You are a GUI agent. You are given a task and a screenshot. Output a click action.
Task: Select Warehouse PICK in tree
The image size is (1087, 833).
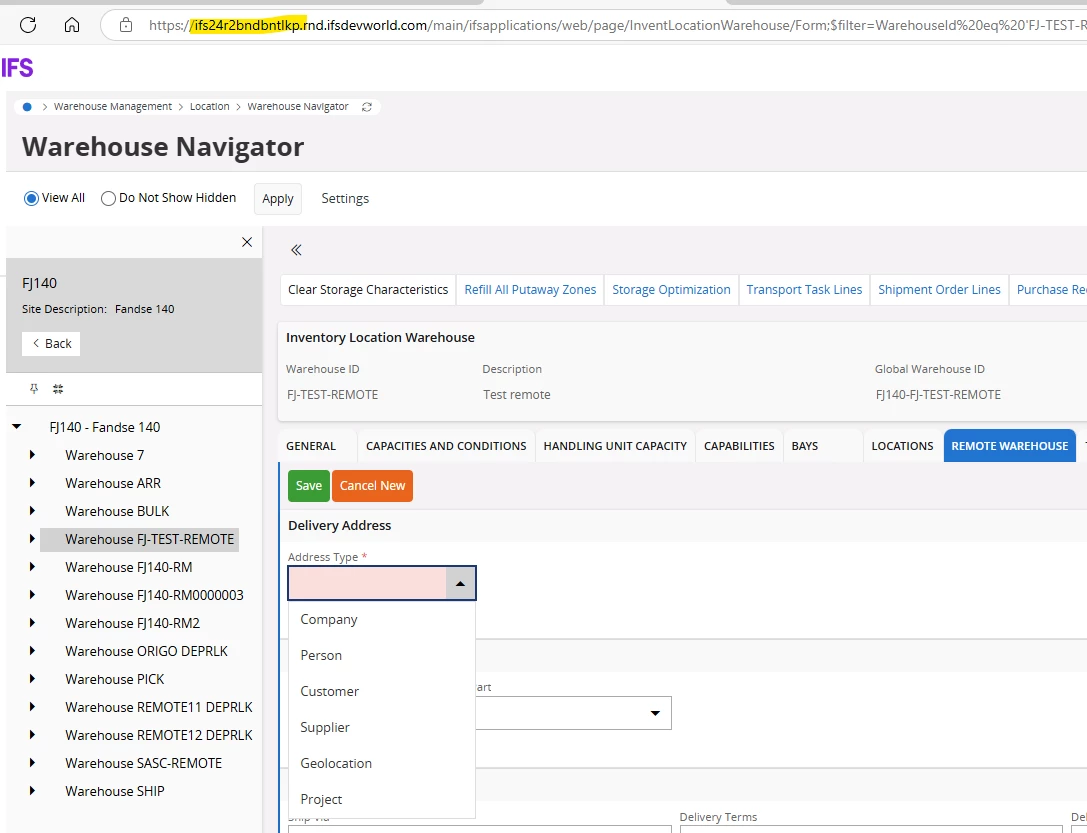click(x=114, y=679)
